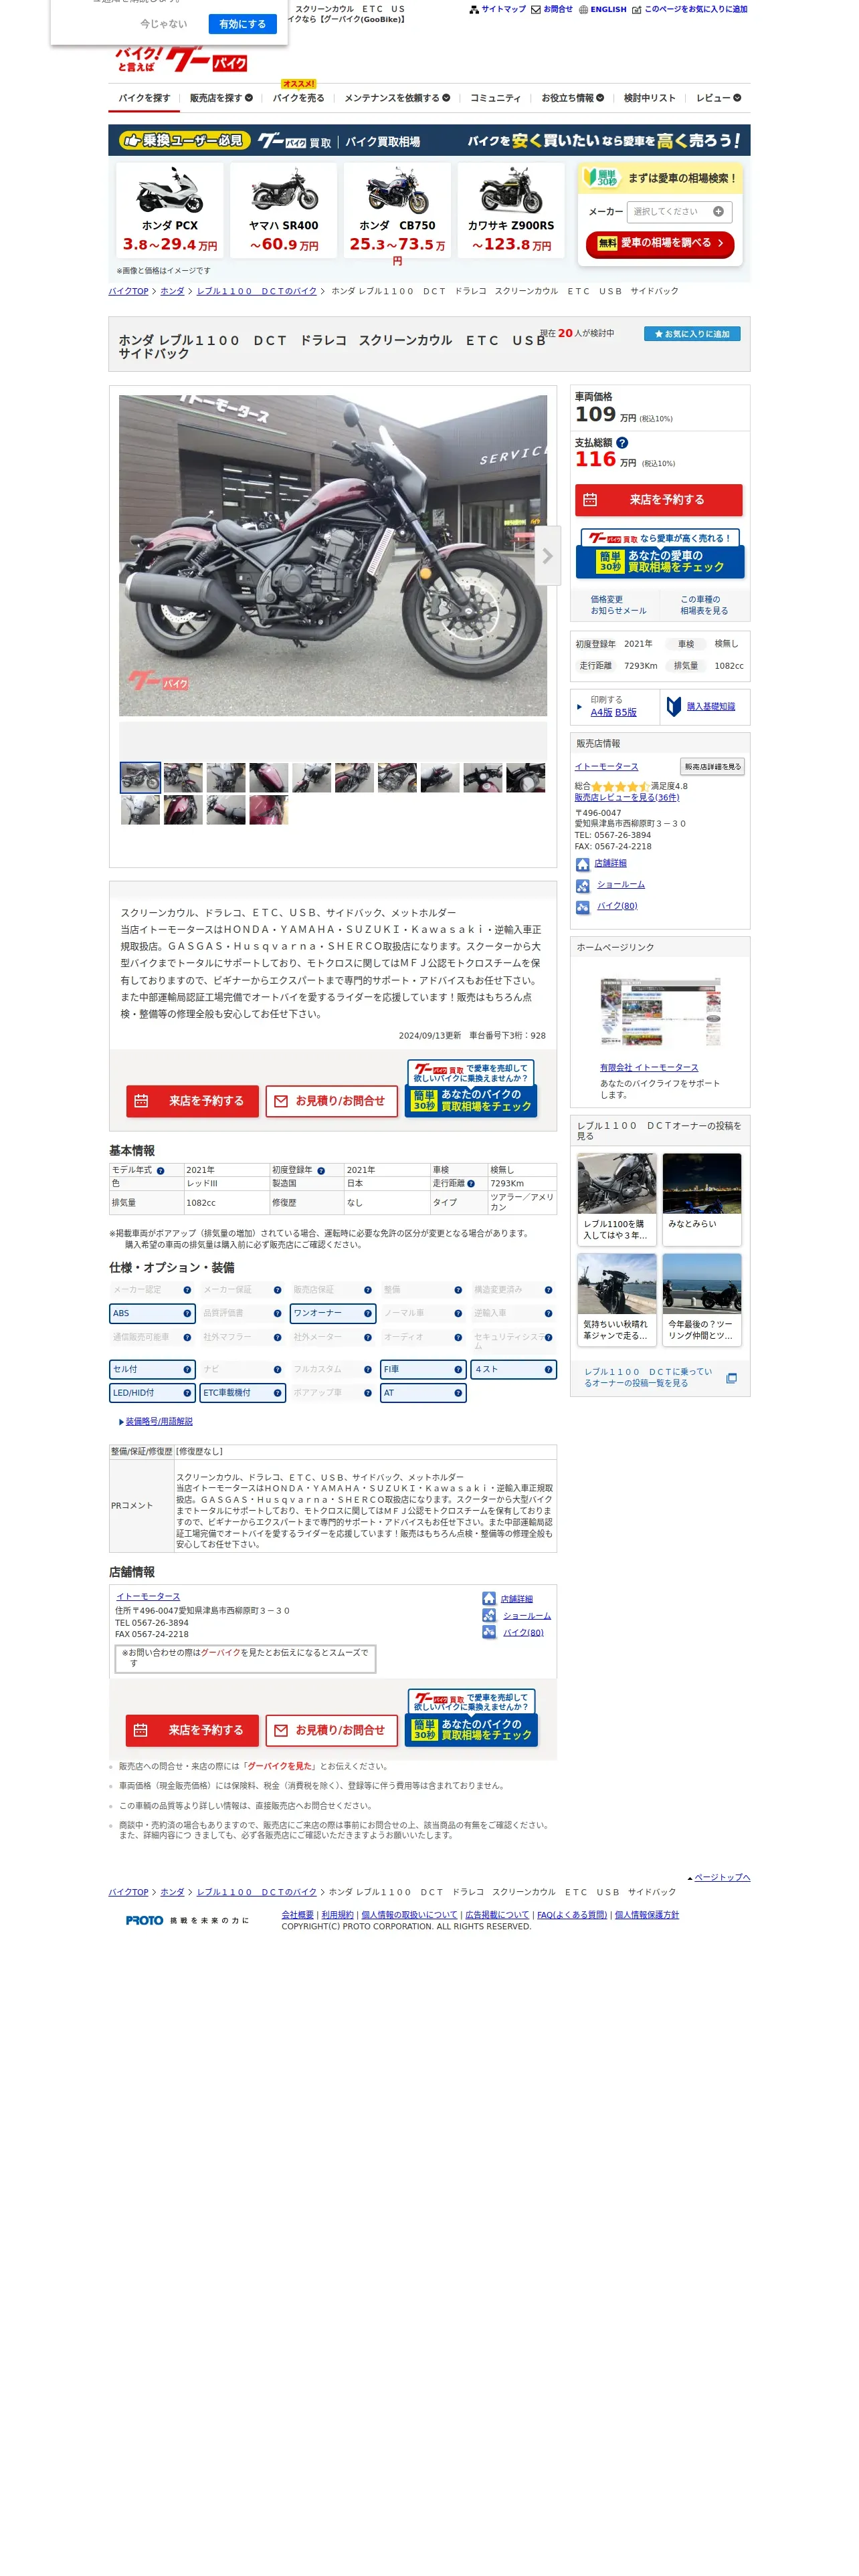Click the add-to-favorites page icon
Image resolution: width=859 pixels, height=2576 pixels.
(x=636, y=10)
